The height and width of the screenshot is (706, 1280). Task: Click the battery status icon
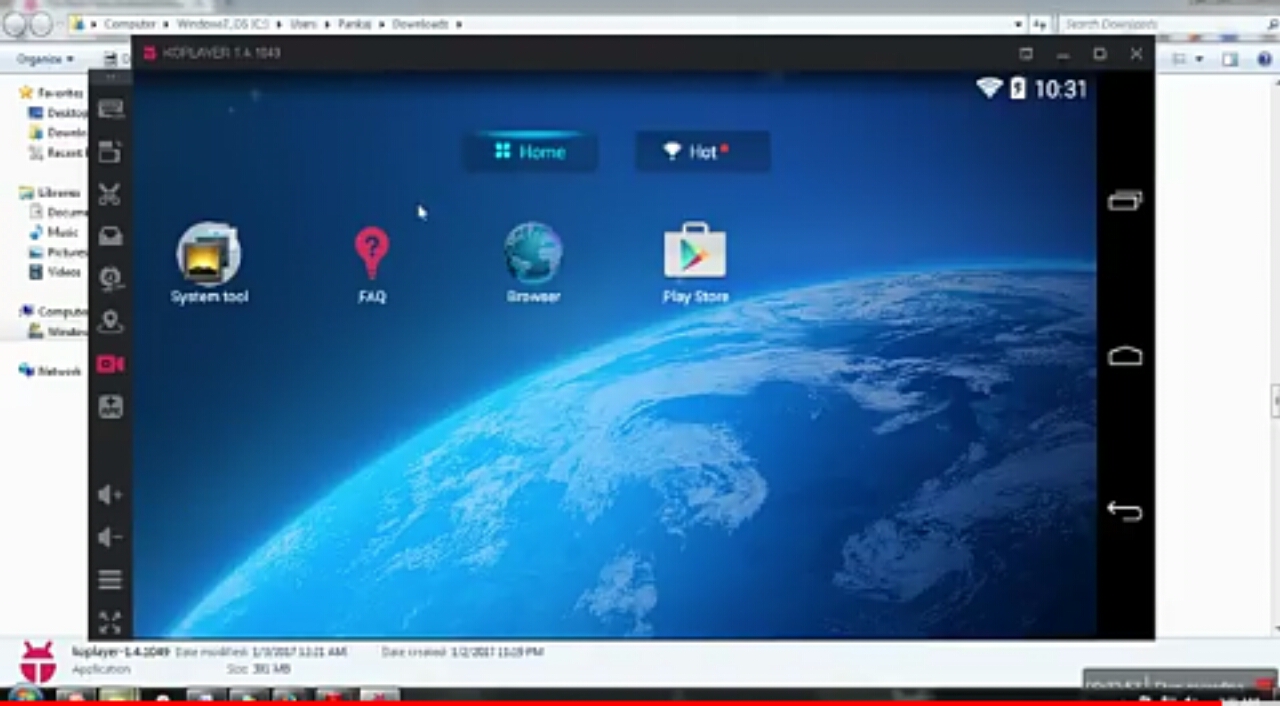pos(1017,88)
